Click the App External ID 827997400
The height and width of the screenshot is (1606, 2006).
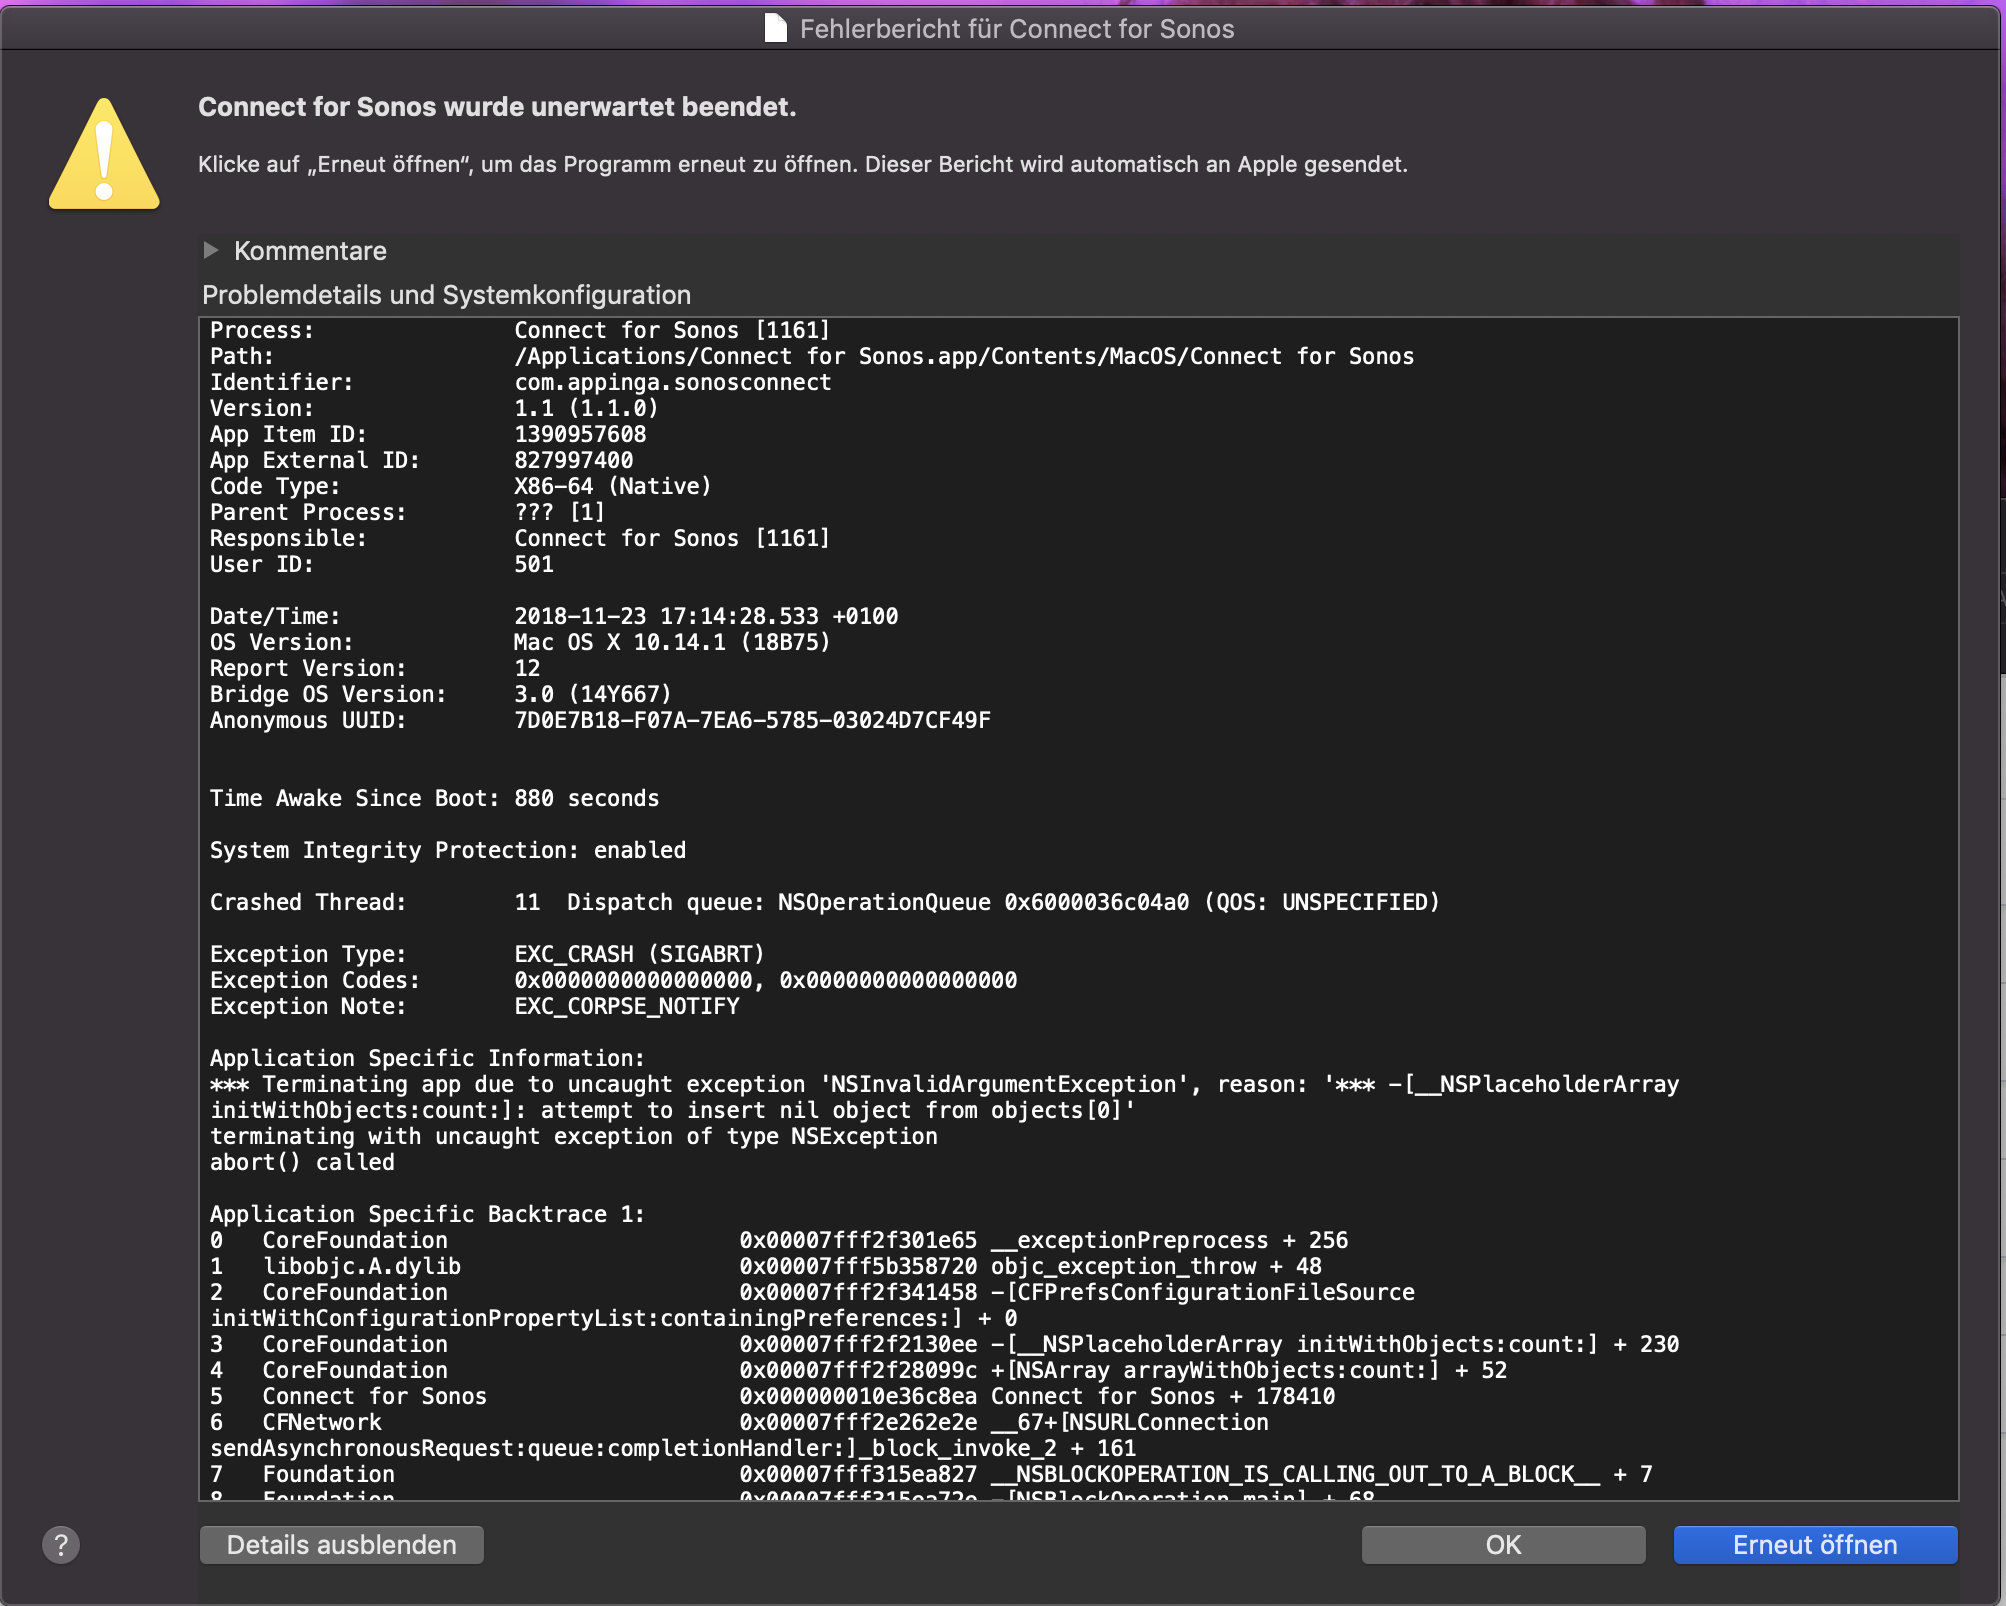574,460
